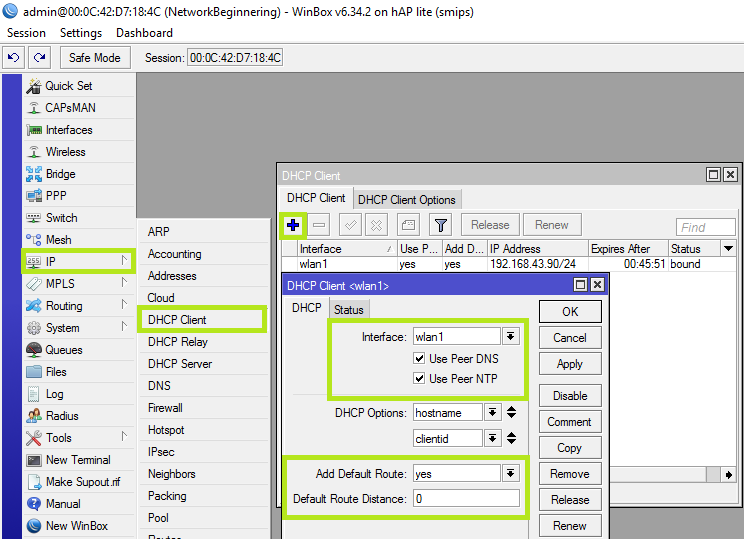Select Addresses in the IP submenu
The image size is (744, 539).
[x=204, y=276]
